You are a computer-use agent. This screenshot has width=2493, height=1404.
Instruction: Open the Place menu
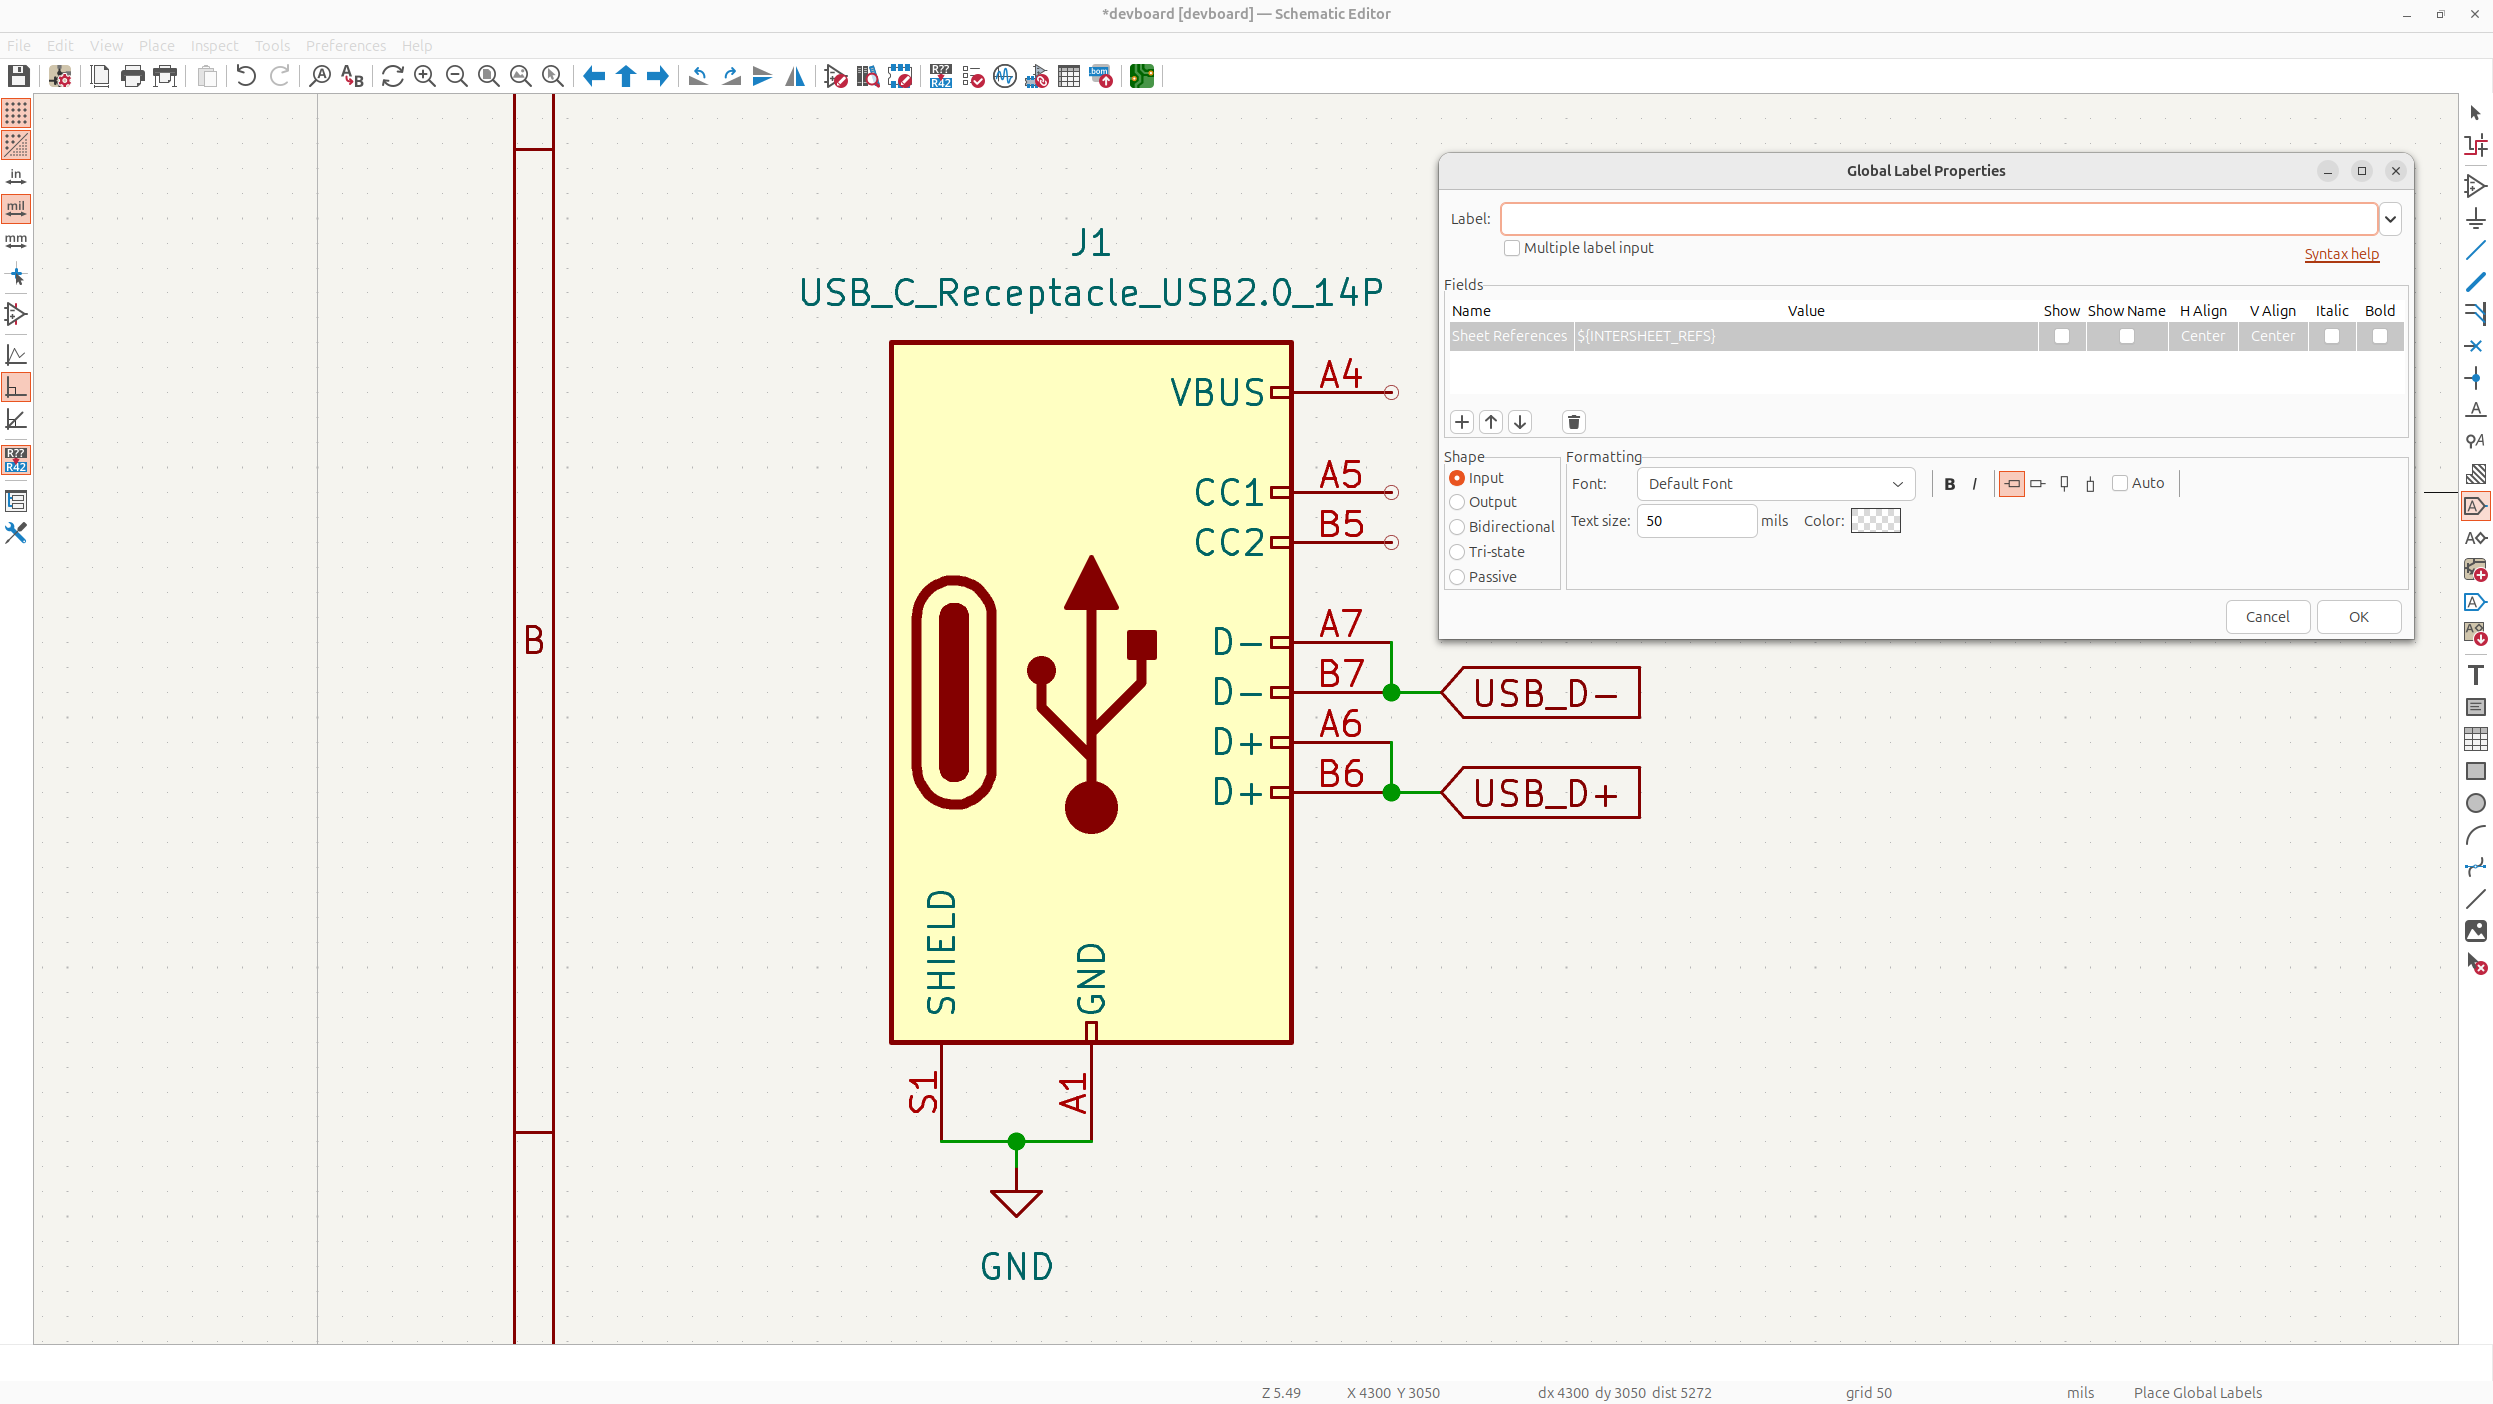coord(156,46)
